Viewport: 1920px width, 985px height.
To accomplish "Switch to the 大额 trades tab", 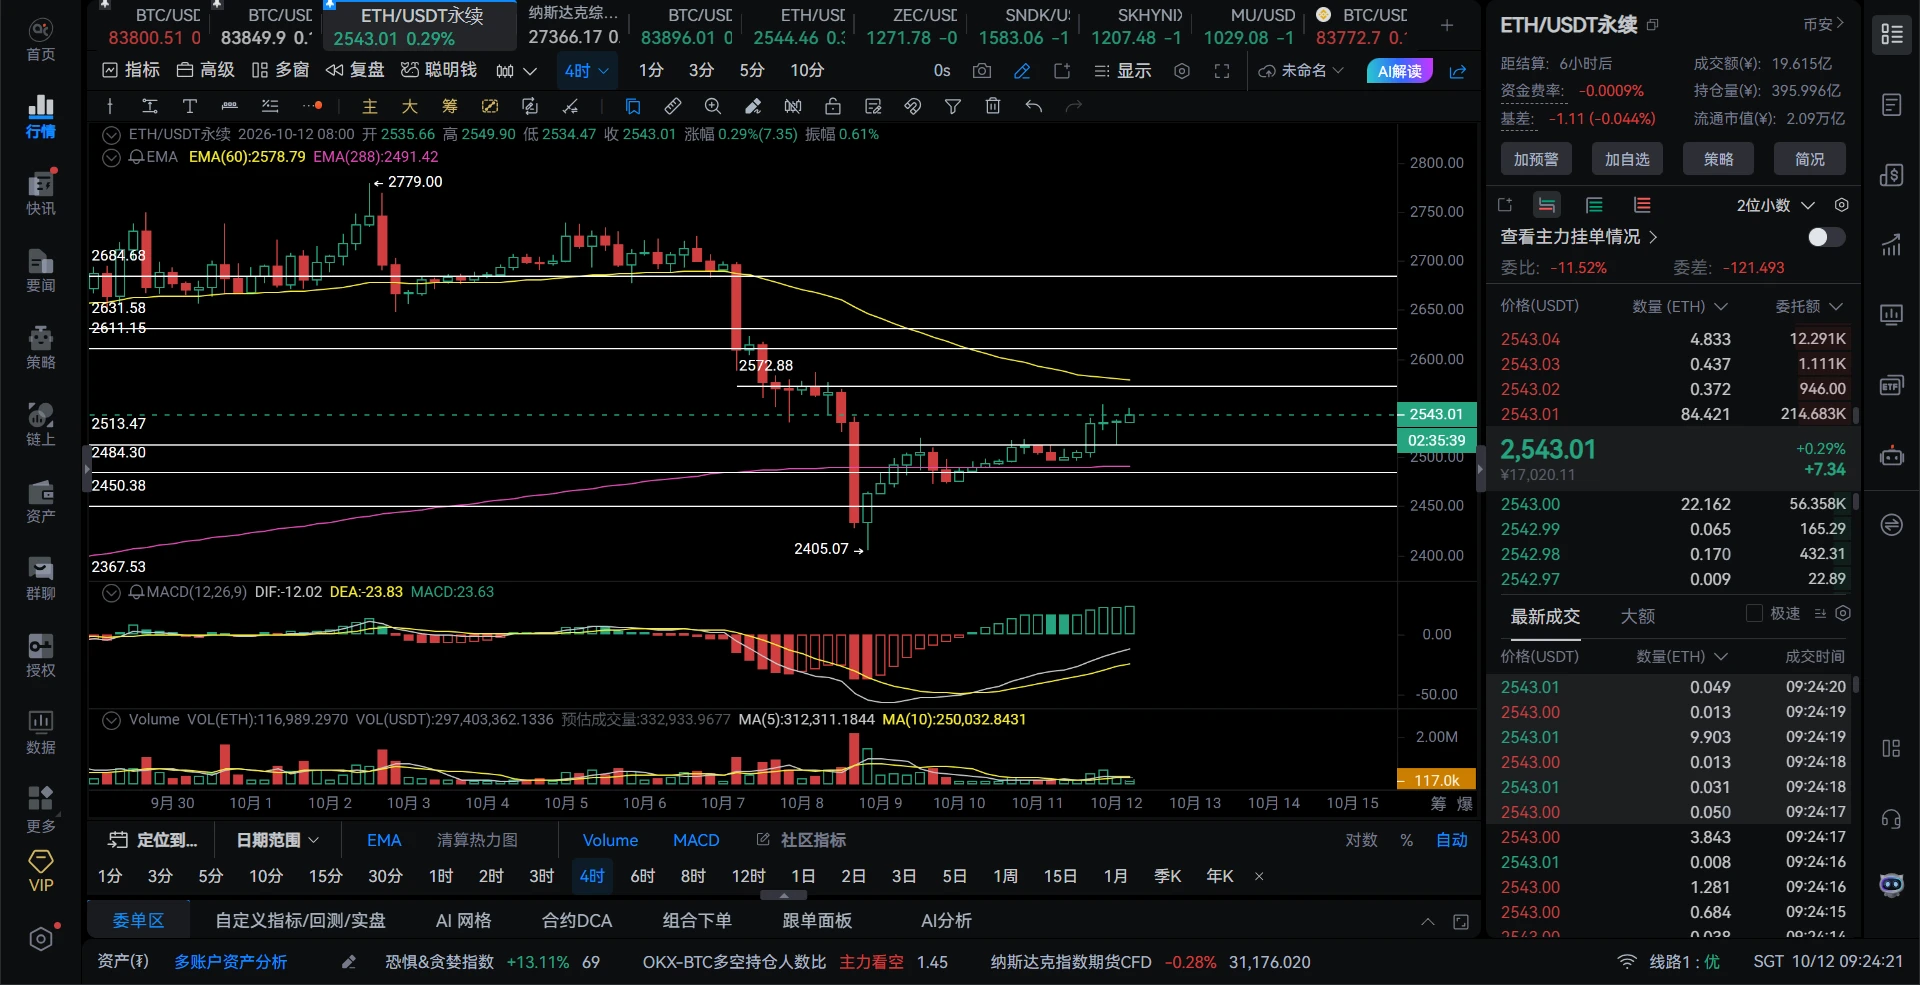I will (1638, 616).
